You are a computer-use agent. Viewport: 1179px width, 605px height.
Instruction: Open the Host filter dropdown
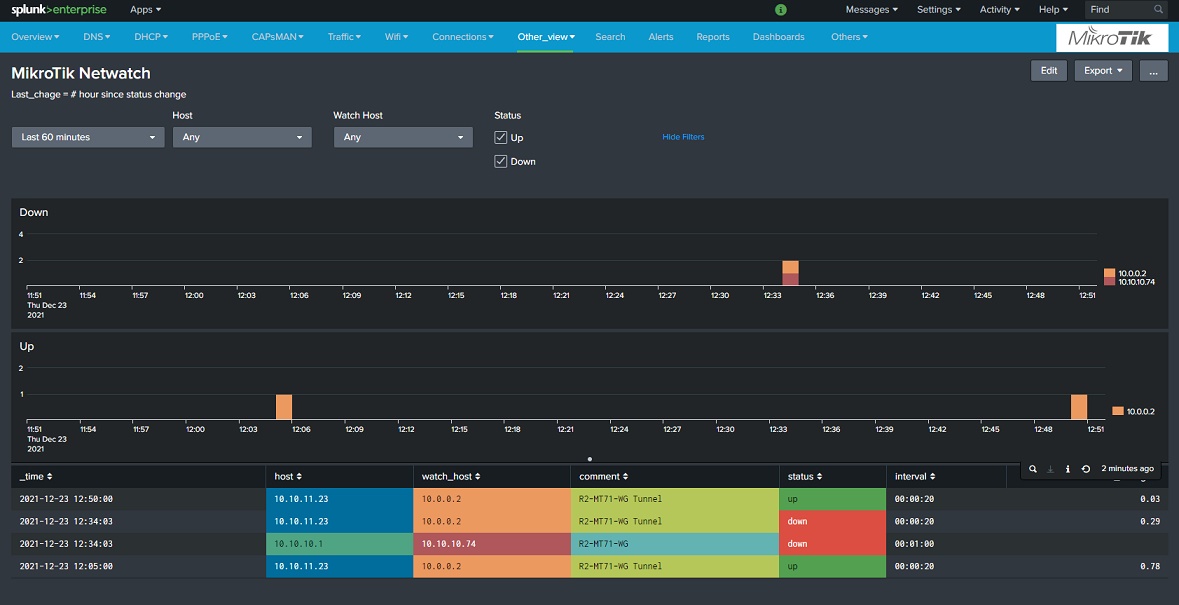pyautogui.click(x=242, y=138)
